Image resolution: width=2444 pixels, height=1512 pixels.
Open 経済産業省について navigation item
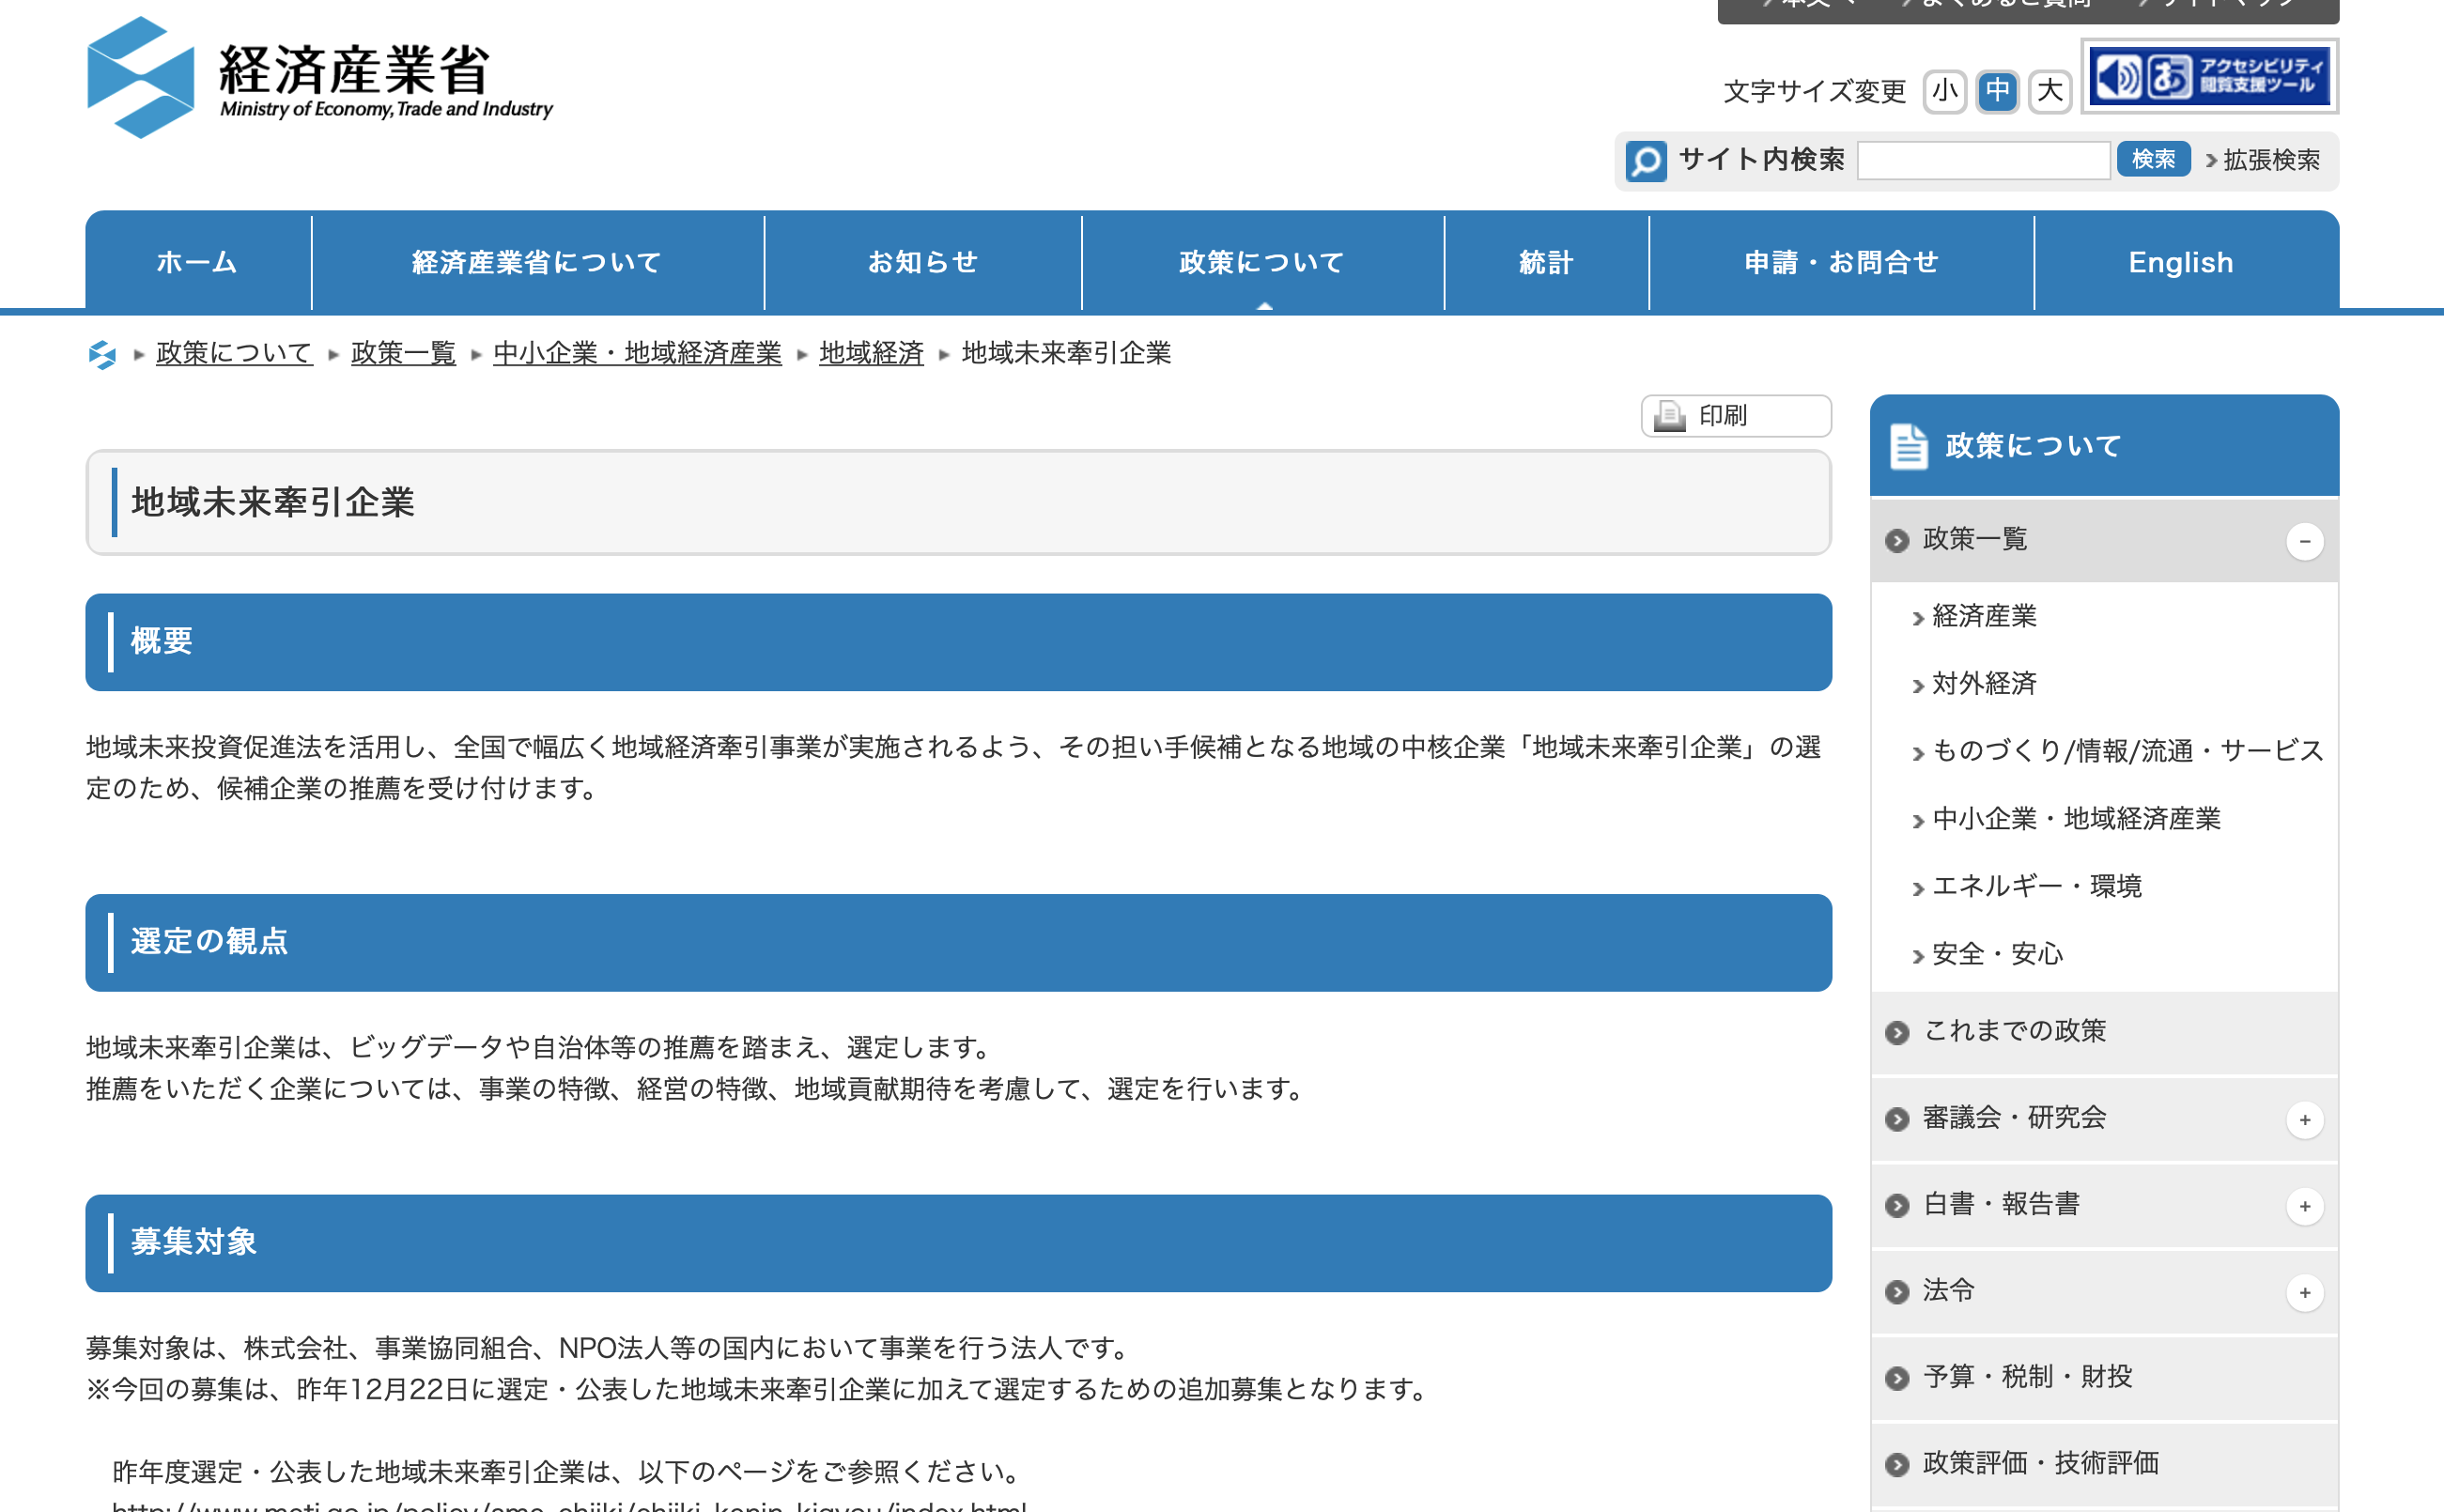pyautogui.click(x=537, y=262)
